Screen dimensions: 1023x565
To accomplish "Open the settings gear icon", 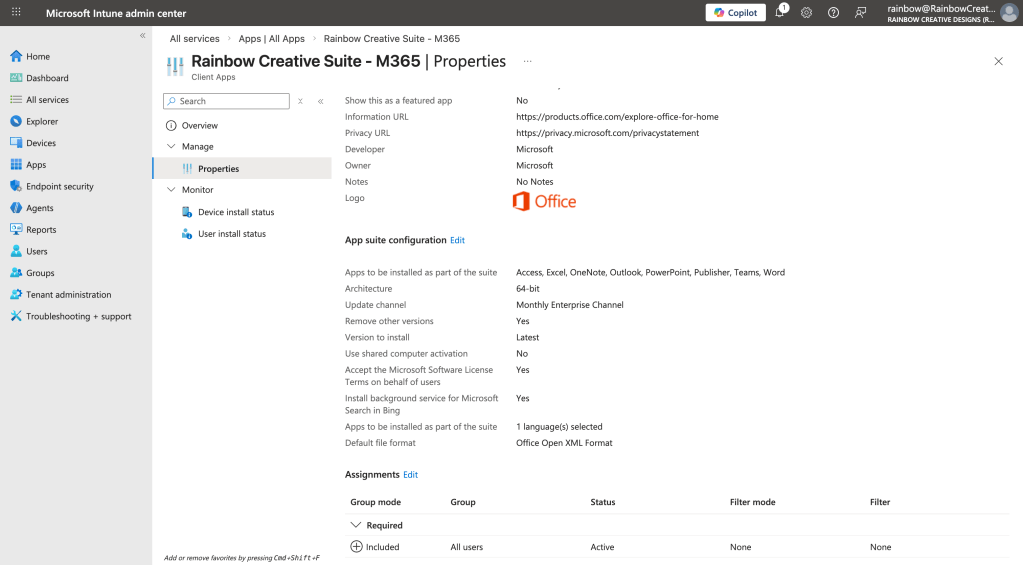I will [806, 13].
